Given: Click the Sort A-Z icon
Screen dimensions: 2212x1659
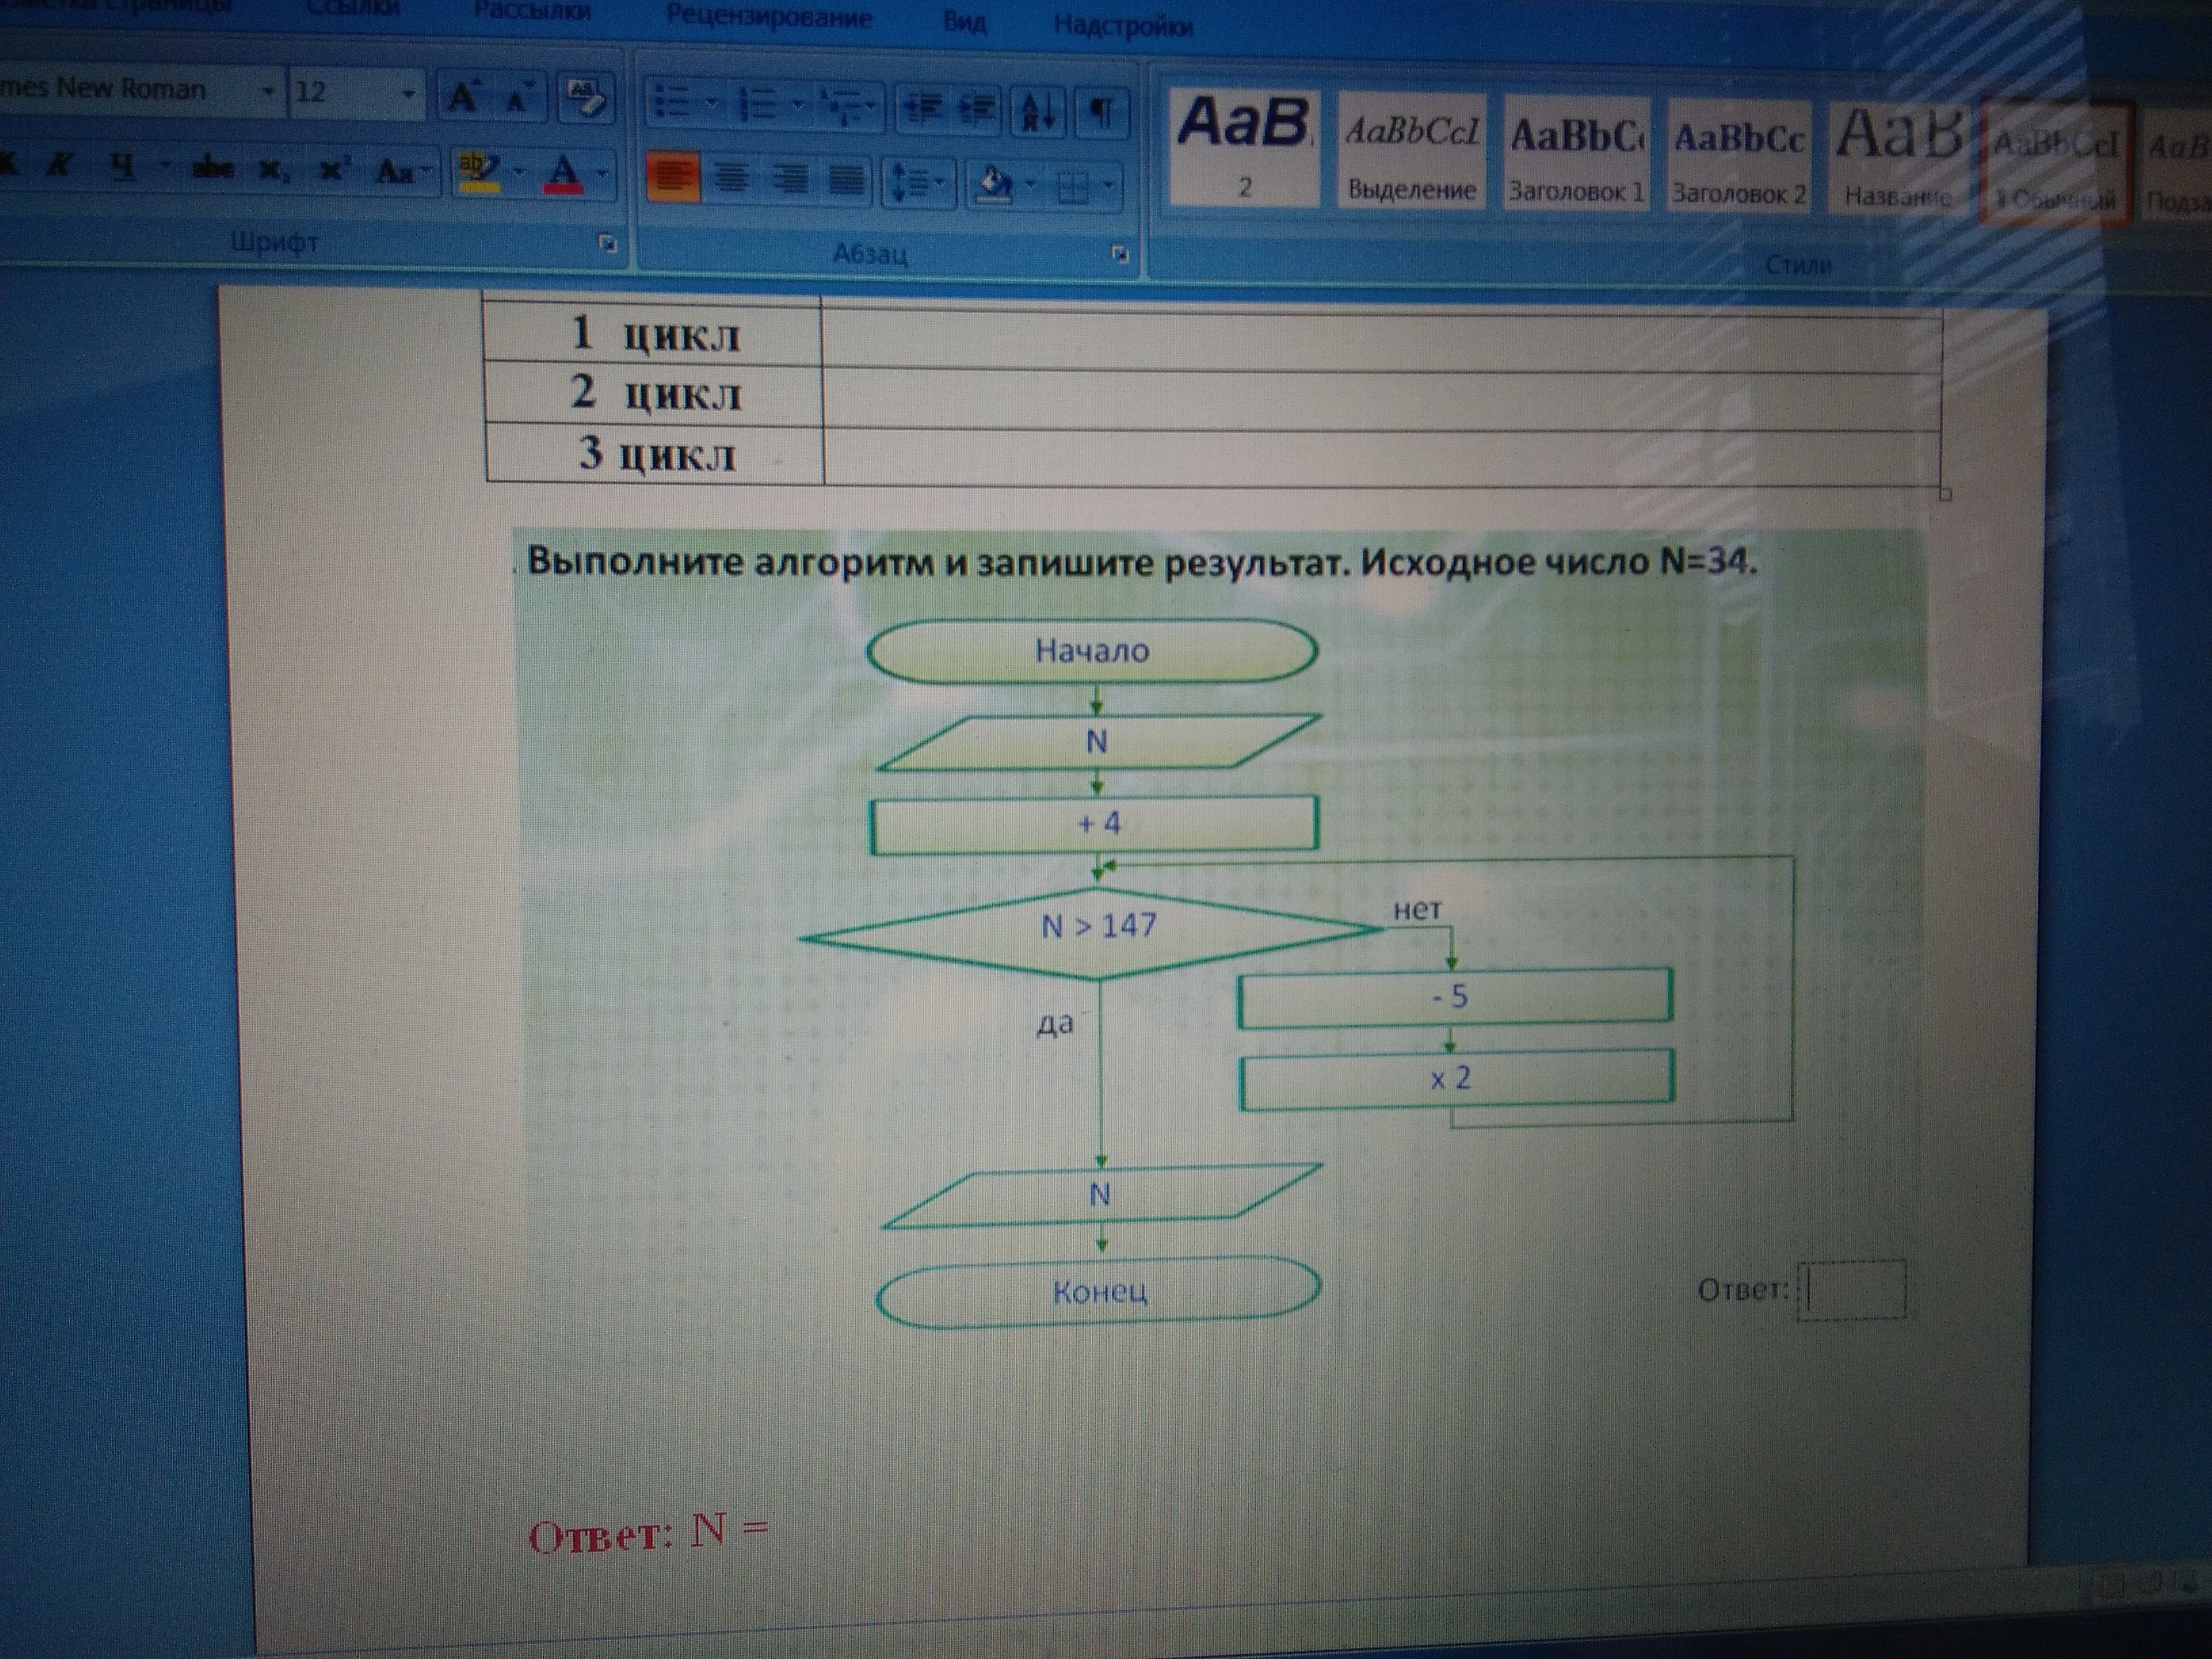Looking at the screenshot, I should [x=1038, y=110].
